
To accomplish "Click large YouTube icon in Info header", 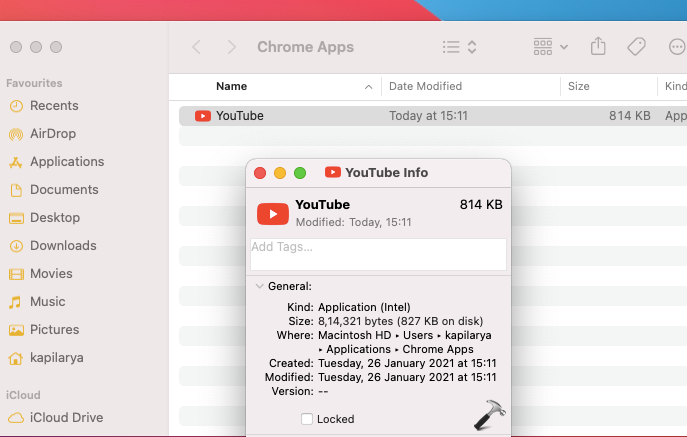I will coord(273,214).
